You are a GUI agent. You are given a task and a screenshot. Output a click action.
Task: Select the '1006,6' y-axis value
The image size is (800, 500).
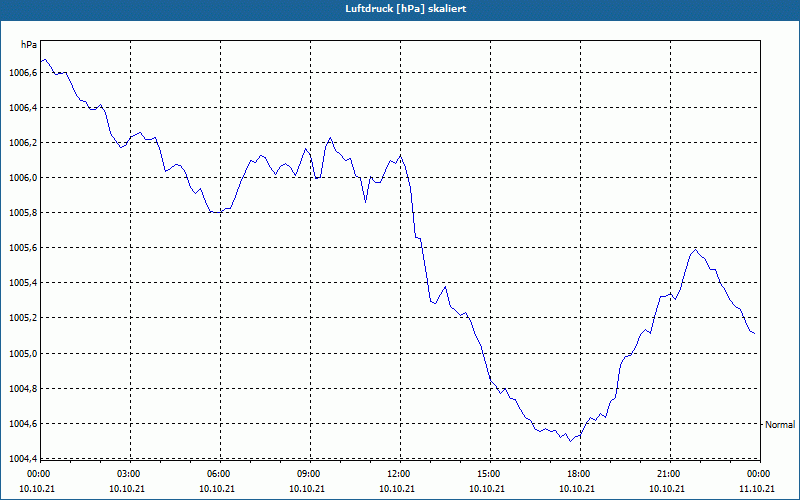tap(23, 73)
